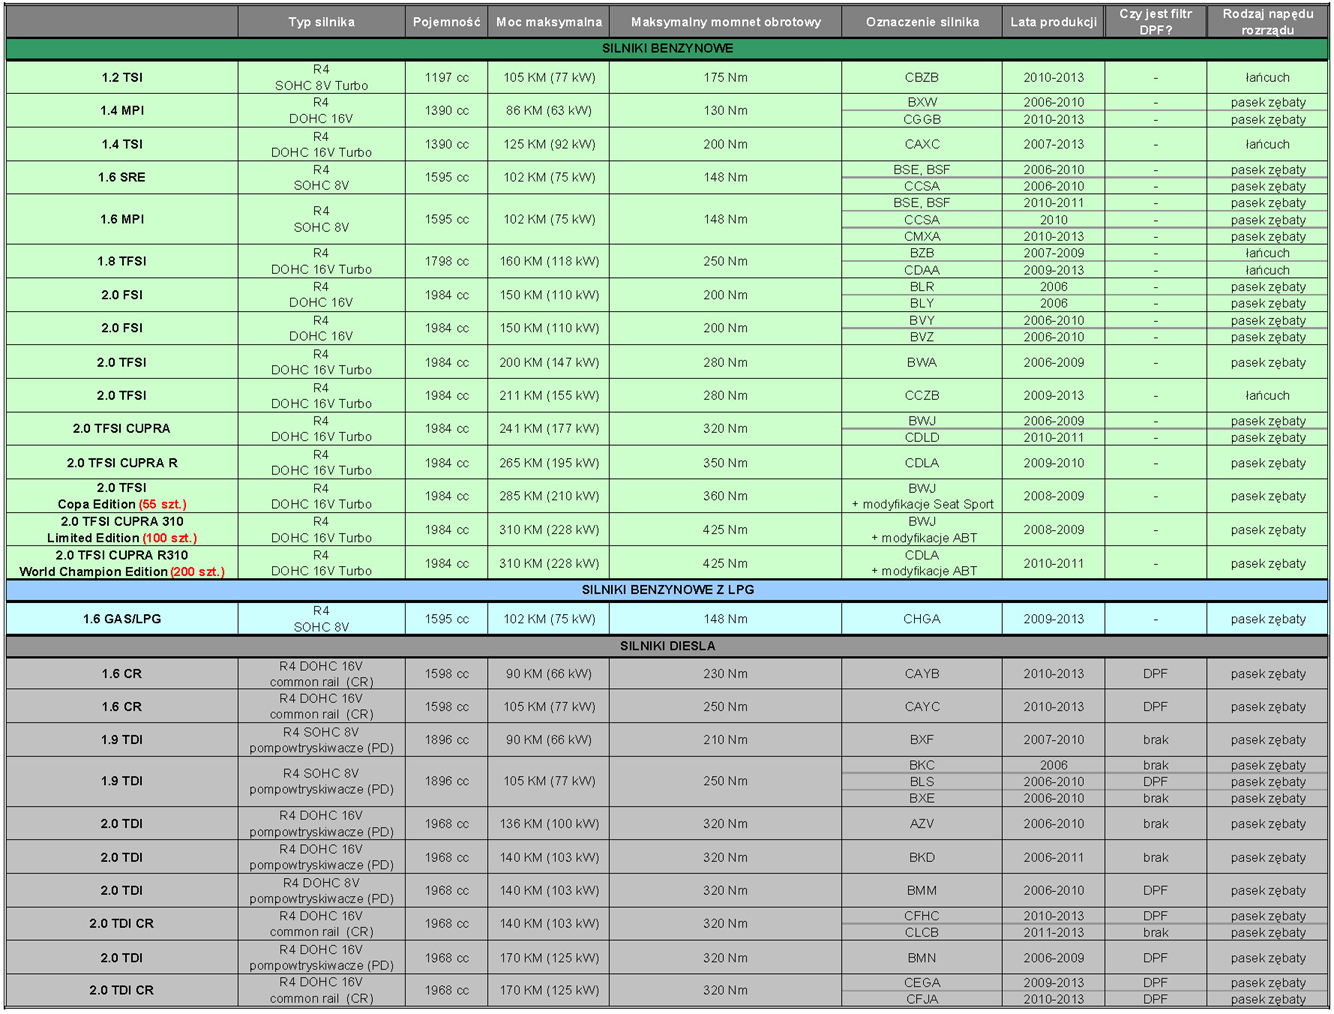Click the 1197 cc displacement cell
The width and height of the screenshot is (1334, 1014).
(446, 77)
